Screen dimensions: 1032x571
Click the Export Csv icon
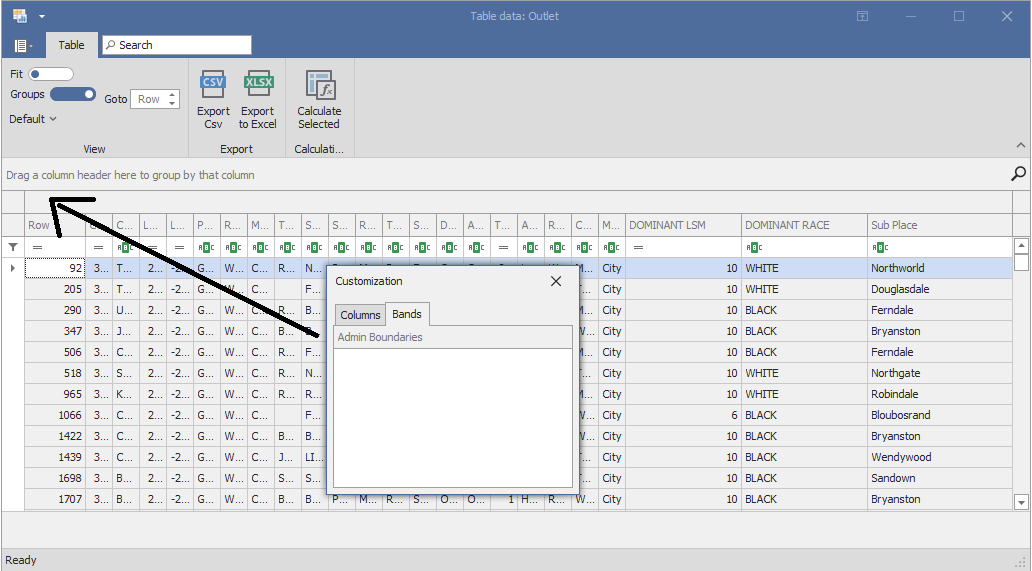tap(213, 84)
